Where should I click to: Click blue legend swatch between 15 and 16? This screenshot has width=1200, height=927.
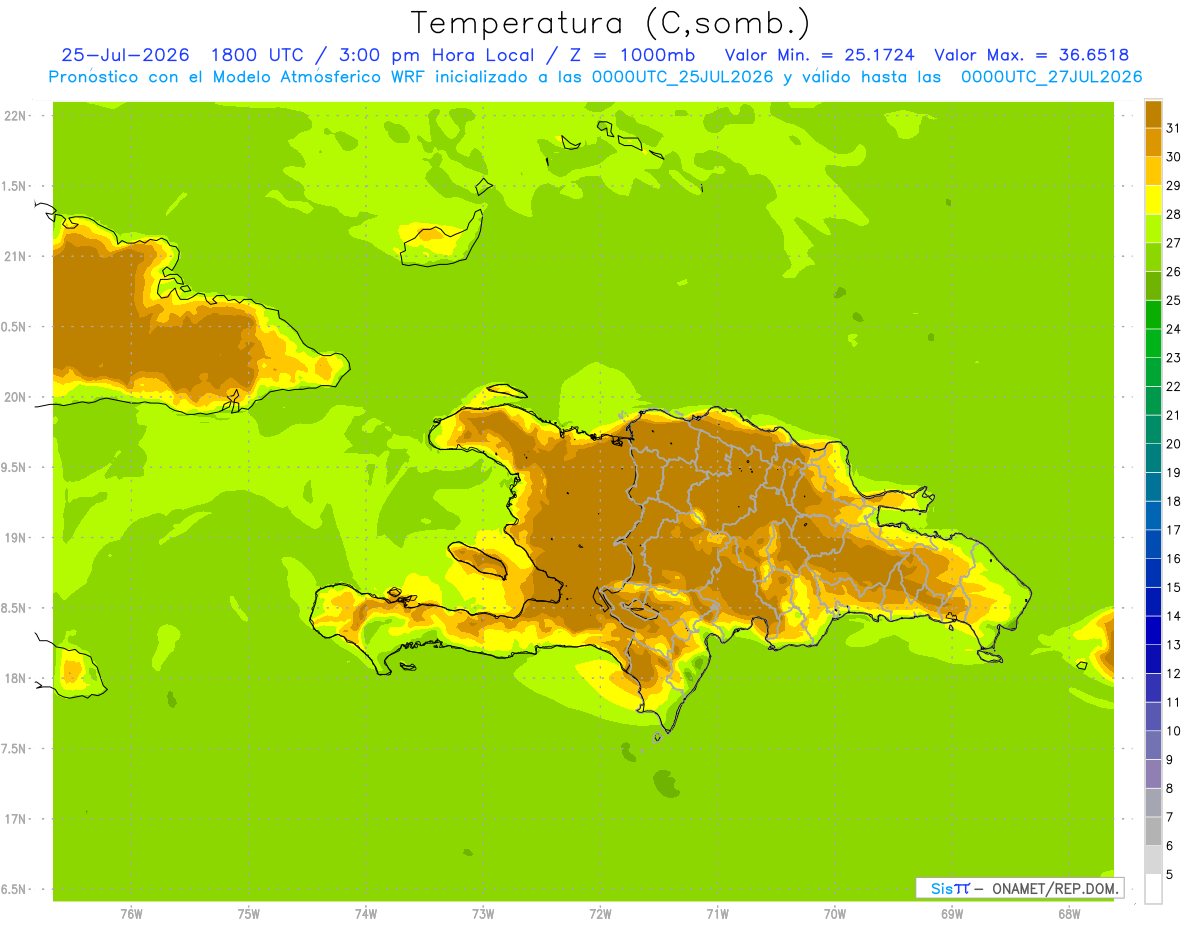point(1153,573)
